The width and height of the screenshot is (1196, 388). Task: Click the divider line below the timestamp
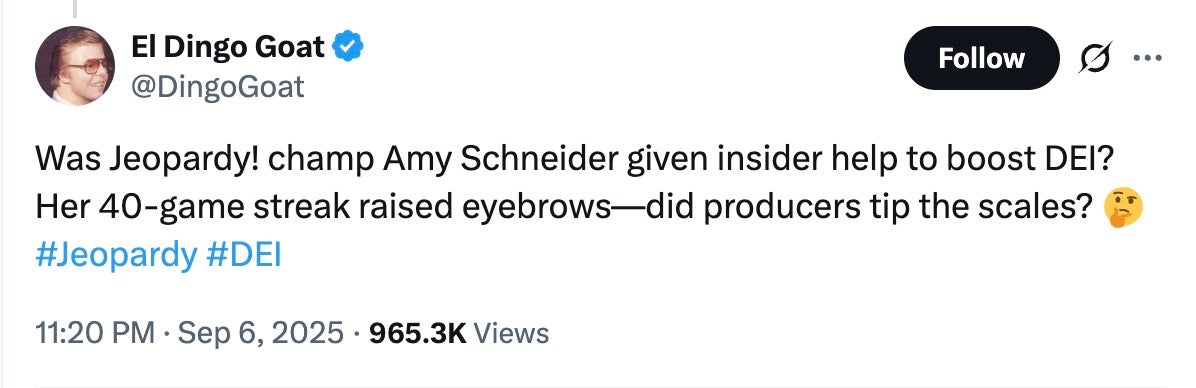598,385
